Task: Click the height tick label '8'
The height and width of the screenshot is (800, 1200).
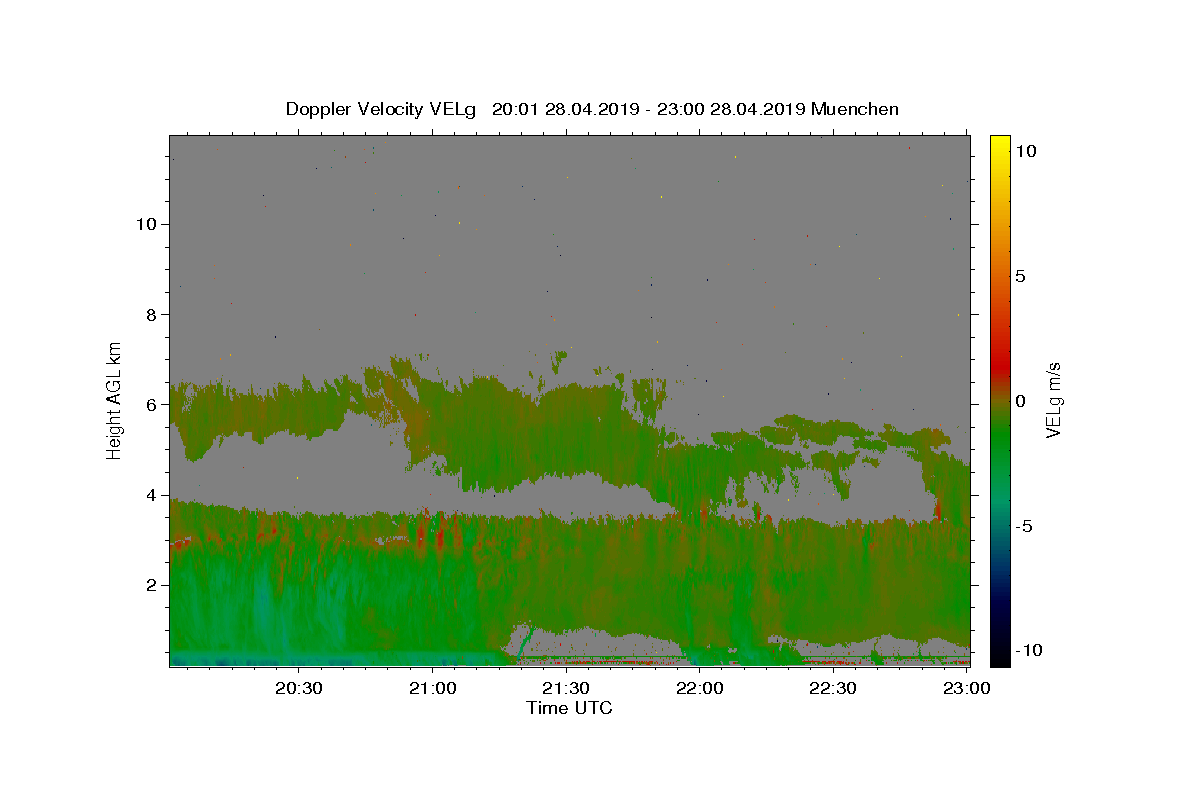Action: tap(152, 314)
